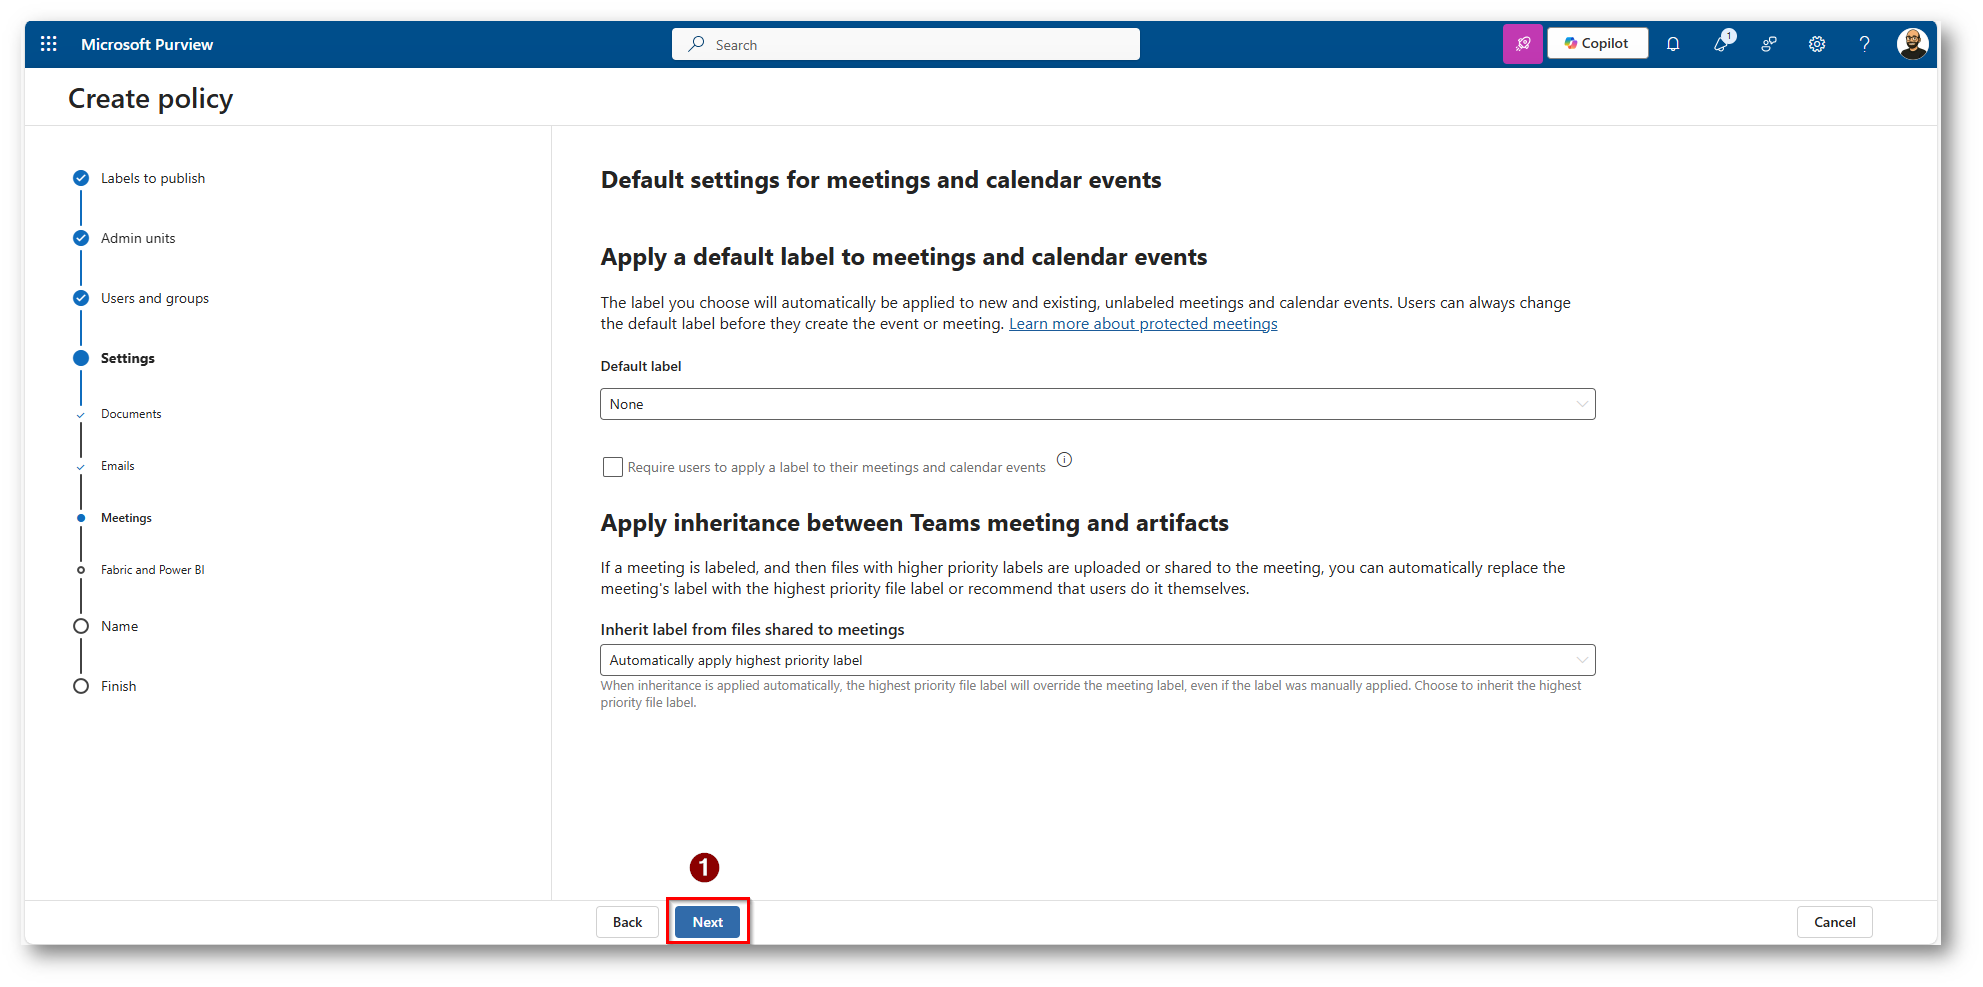Open the user profile avatar
Screen dimensions: 1983x987
[x=1912, y=44]
